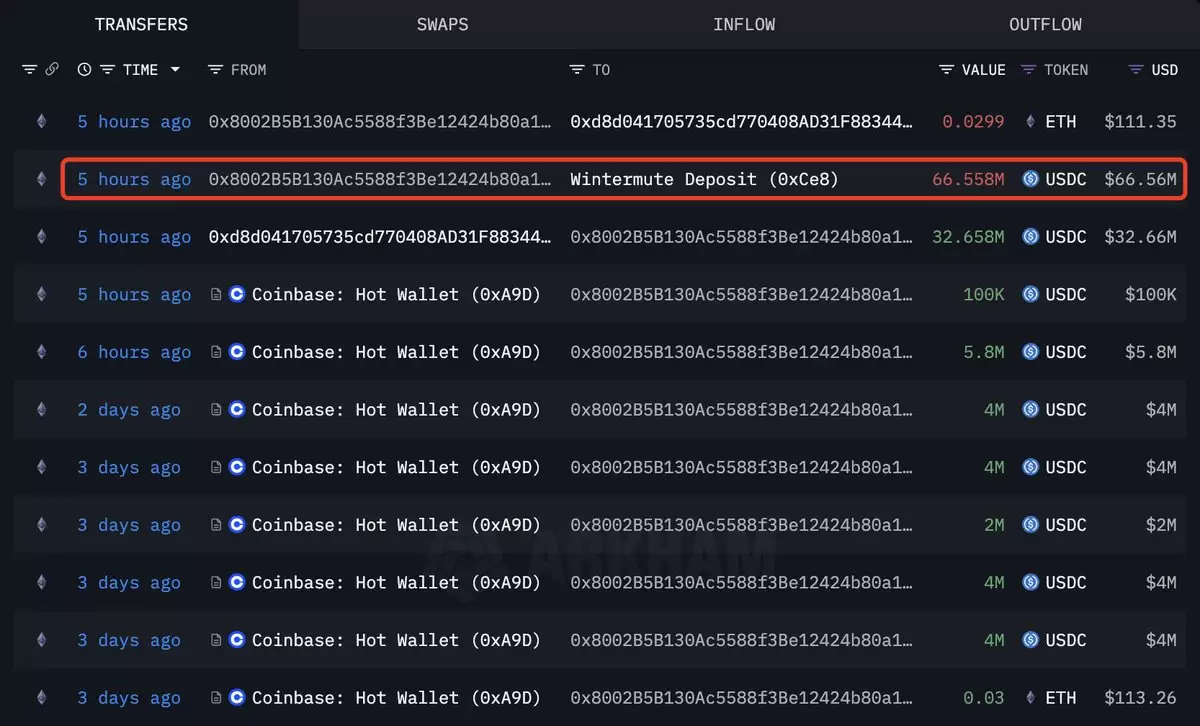Click the Coinbase logo in the $2M row

point(237,525)
